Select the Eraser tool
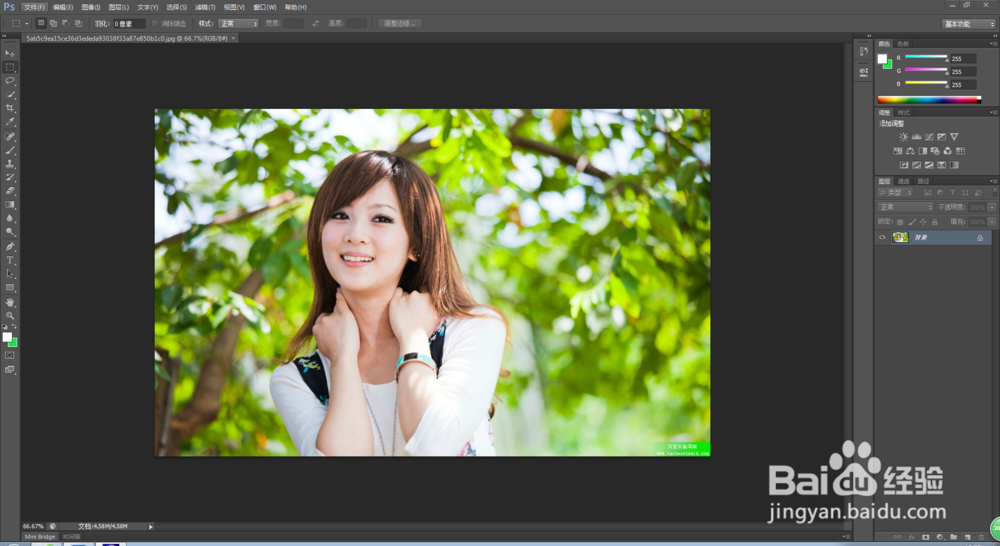The width and height of the screenshot is (1000, 546). click(x=10, y=191)
